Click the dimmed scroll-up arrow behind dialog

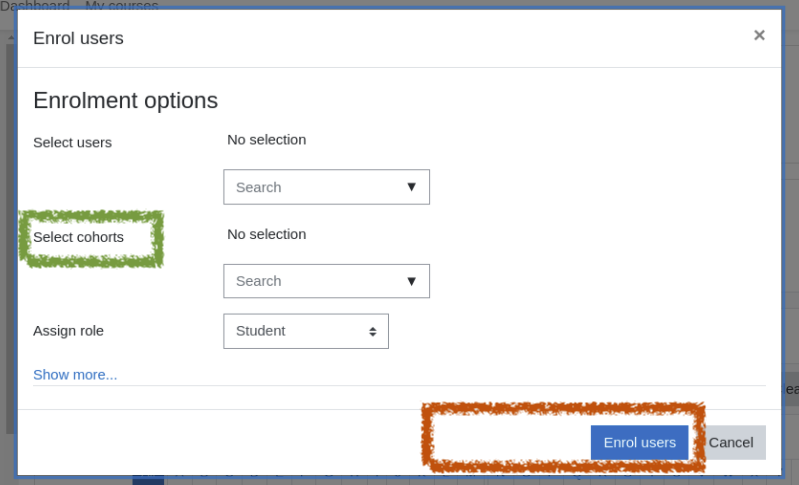coord(10,38)
